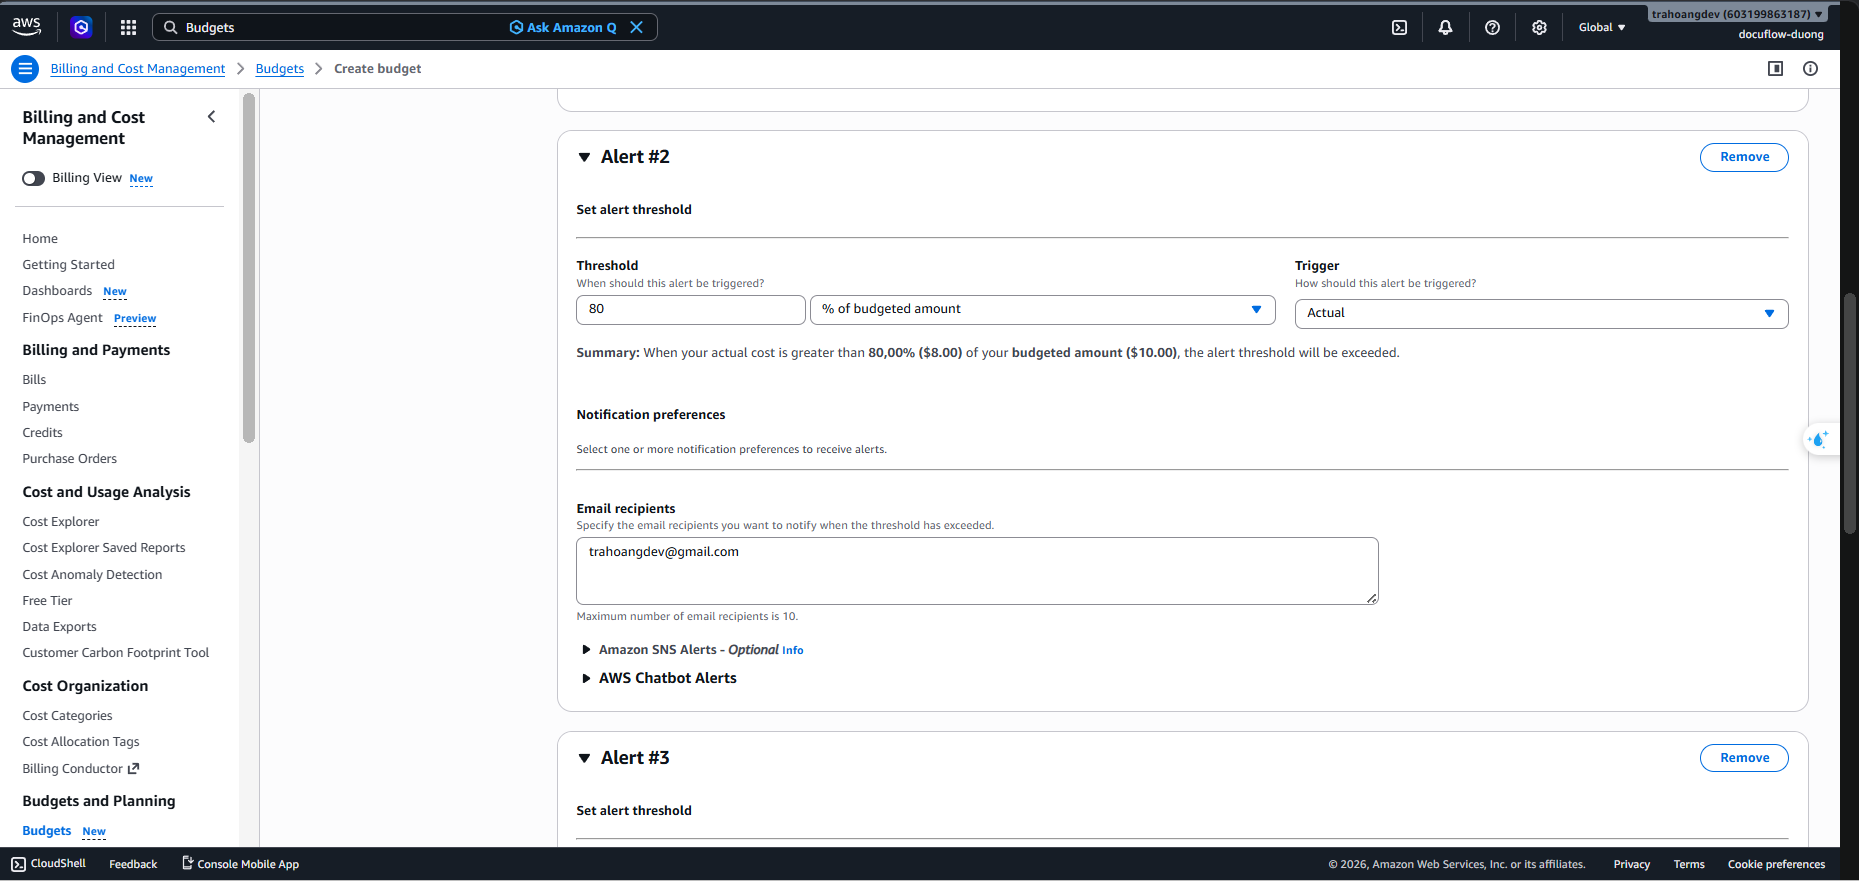Open Cost Explorer in sidebar

(61, 522)
